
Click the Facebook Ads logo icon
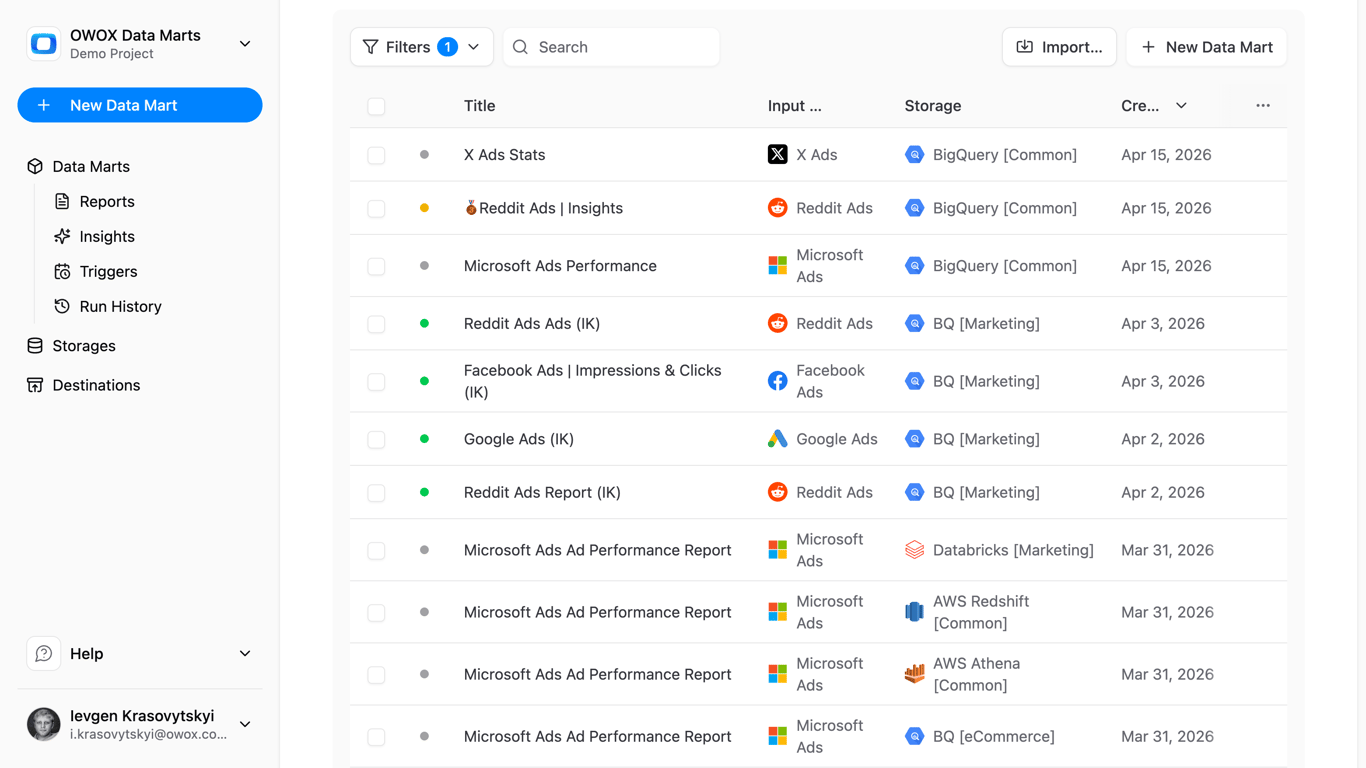point(777,381)
